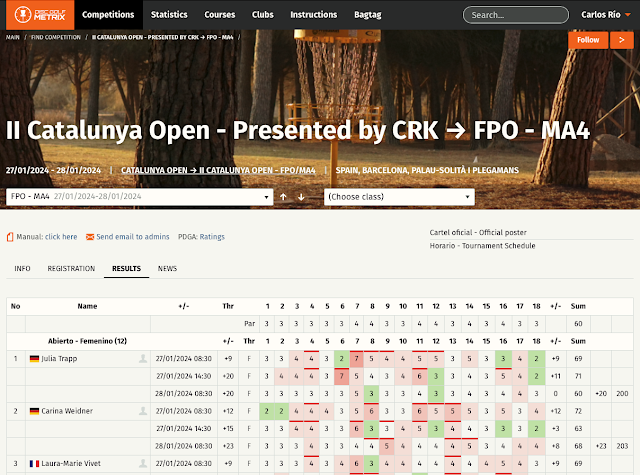Image resolution: width=640 pixels, height=475 pixels.
Task: Switch to the INFO tab
Action: pyautogui.click(x=22, y=269)
